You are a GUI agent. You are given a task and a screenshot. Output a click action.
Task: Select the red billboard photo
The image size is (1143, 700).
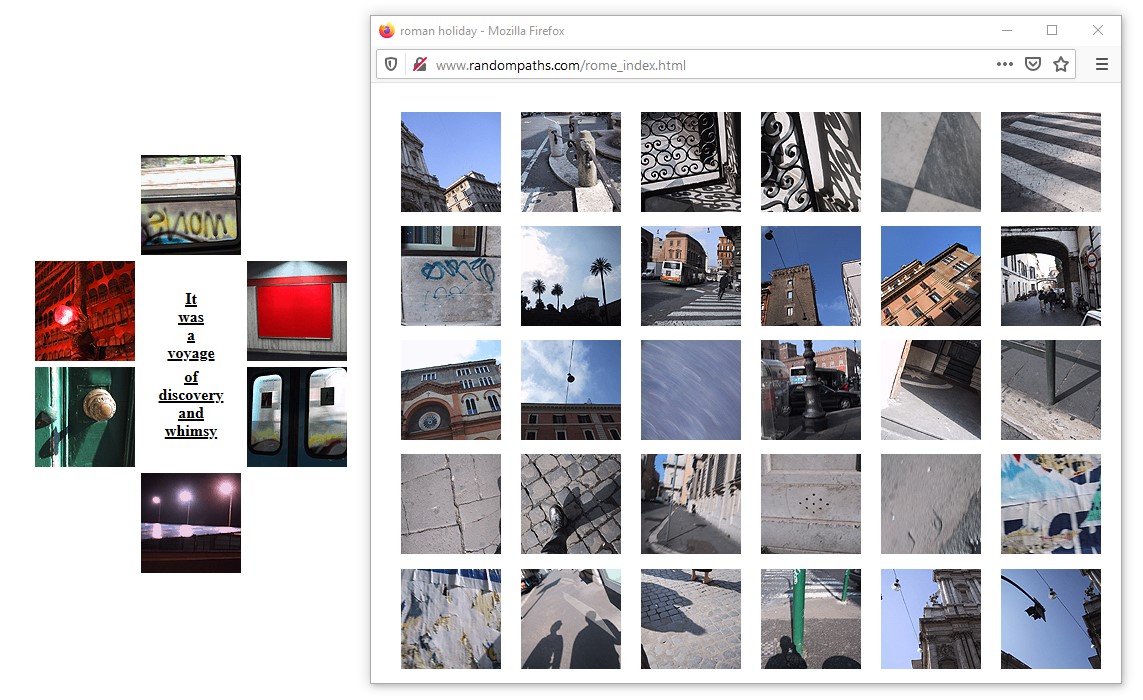pyautogui.click(x=297, y=311)
